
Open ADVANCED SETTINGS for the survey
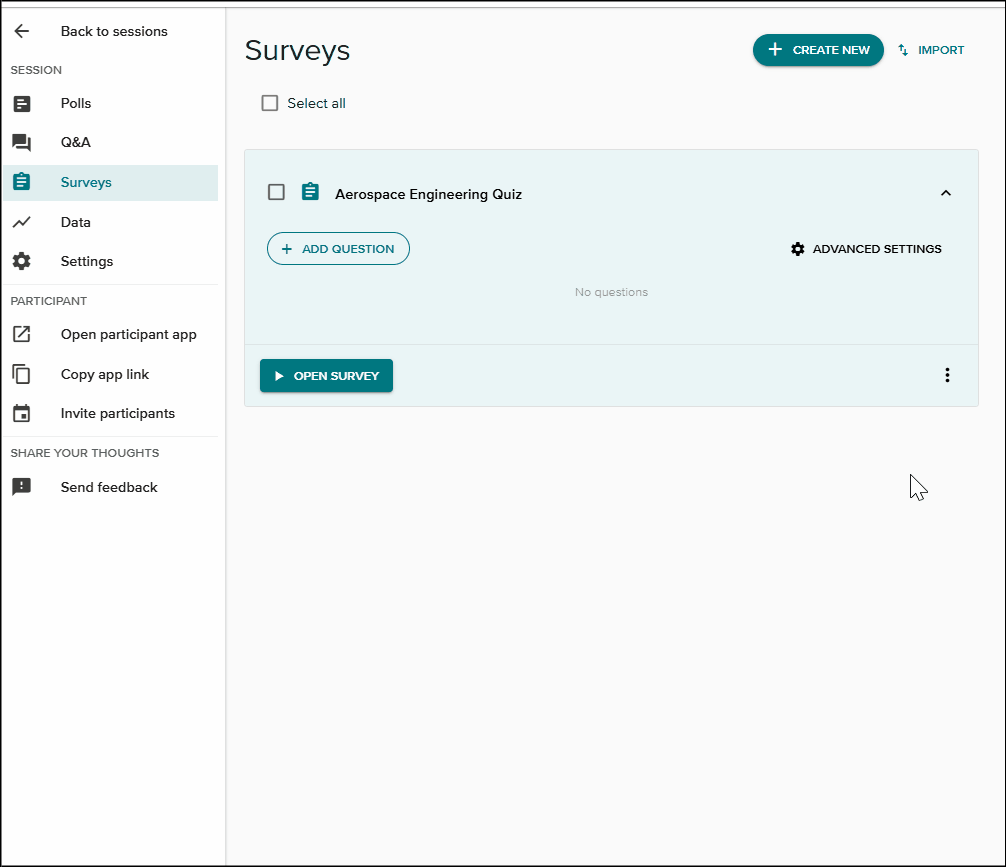point(866,248)
